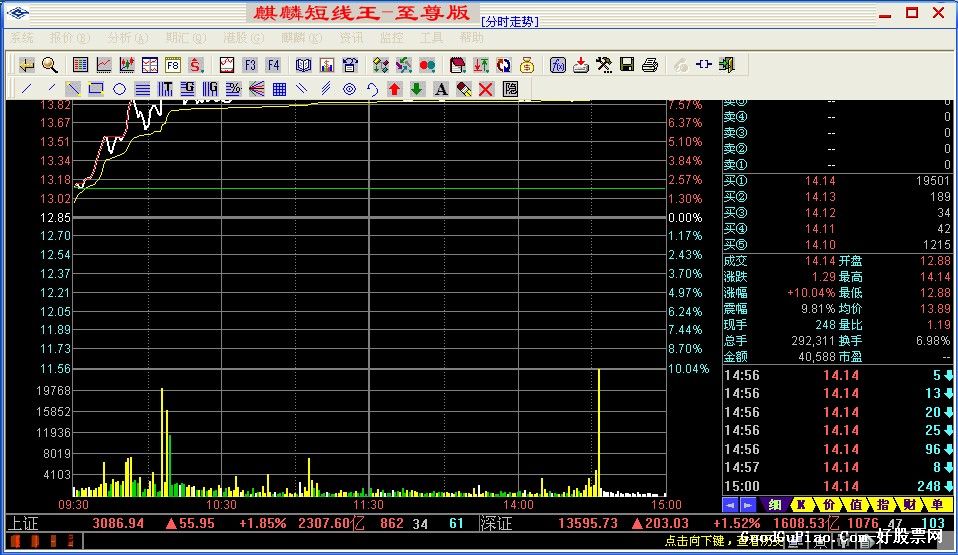The width and height of the screenshot is (958, 555).
Task: Select the percentage lines drawing tool
Action: [x=233, y=89]
